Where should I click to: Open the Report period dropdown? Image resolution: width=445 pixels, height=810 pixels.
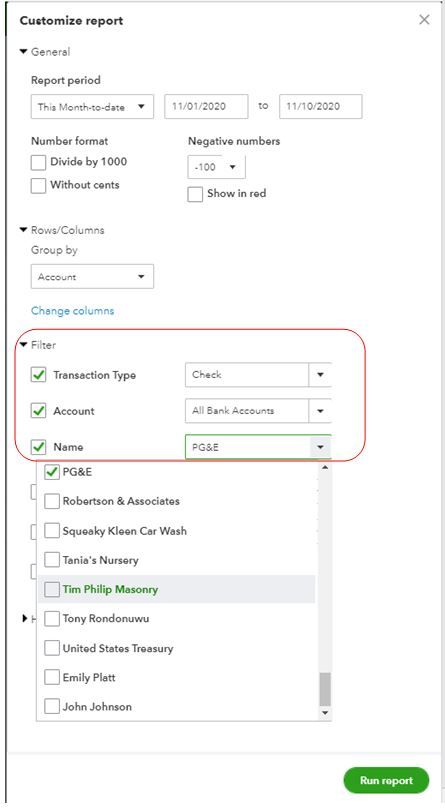pos(92,107)
